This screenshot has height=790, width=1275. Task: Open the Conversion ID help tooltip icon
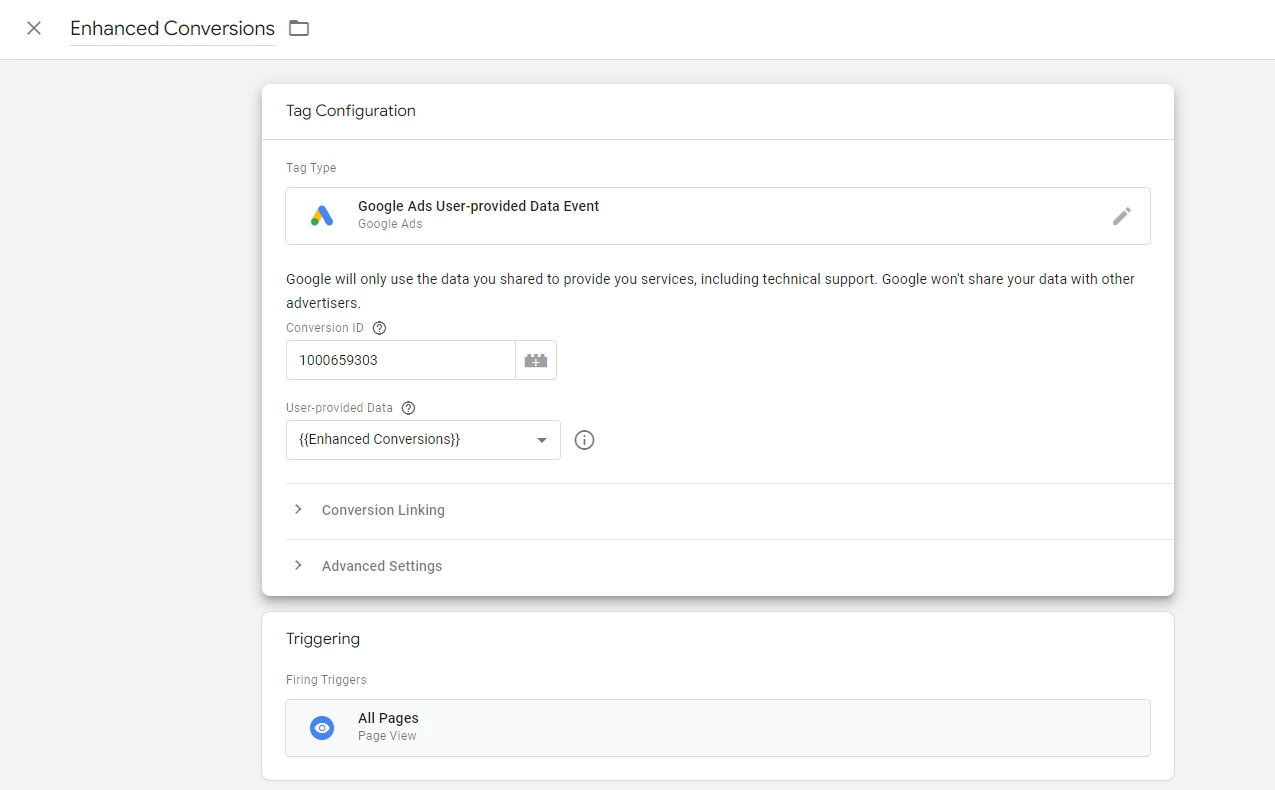[x=379, y=328]
